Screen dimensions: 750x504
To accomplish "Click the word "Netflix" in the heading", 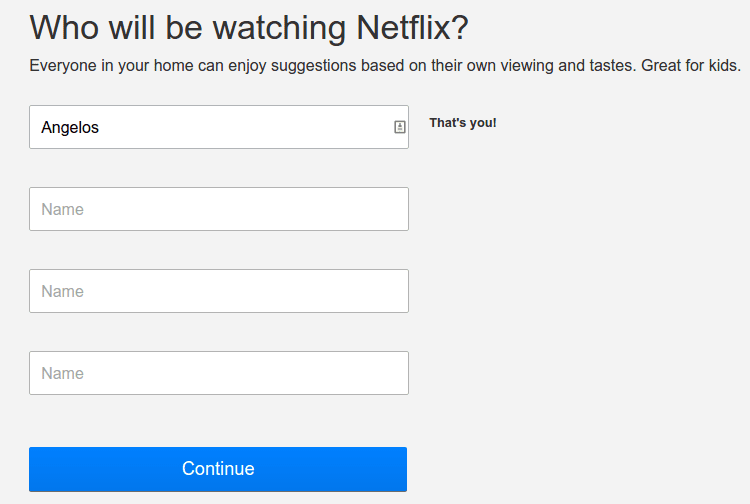I will (x=402, y=27).
